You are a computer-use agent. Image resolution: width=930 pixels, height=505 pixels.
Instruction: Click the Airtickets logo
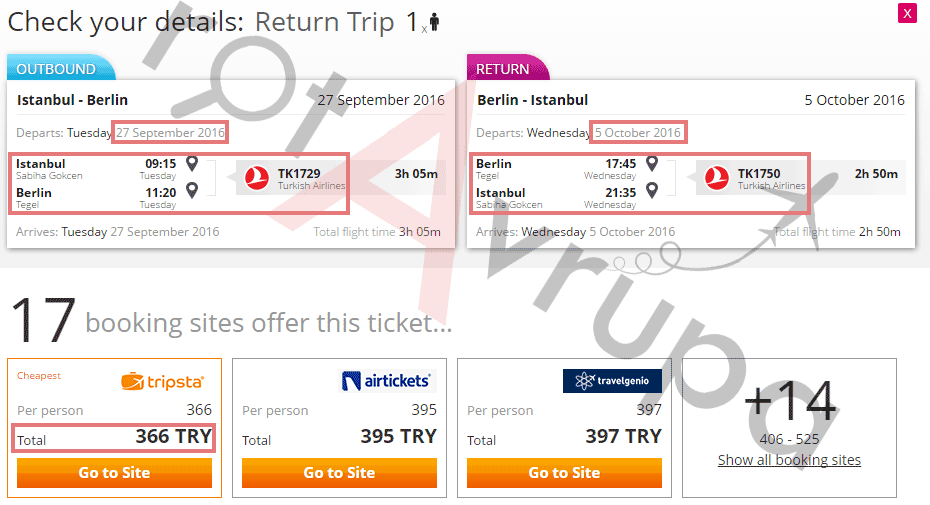click(x=386, y=381)
